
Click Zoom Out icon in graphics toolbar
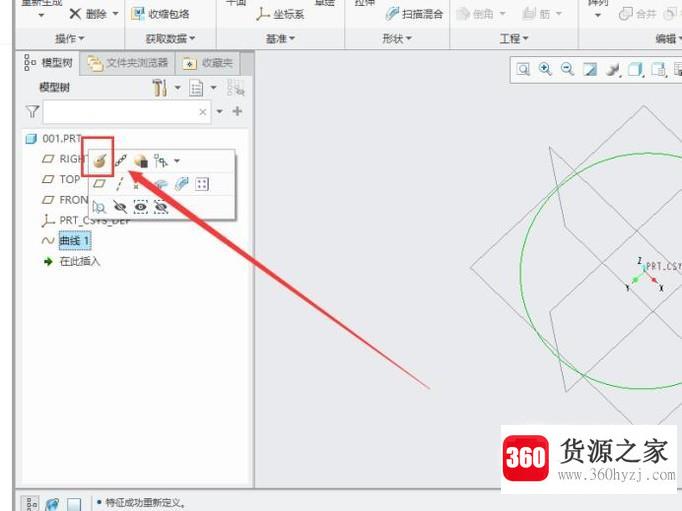(567, 69)
